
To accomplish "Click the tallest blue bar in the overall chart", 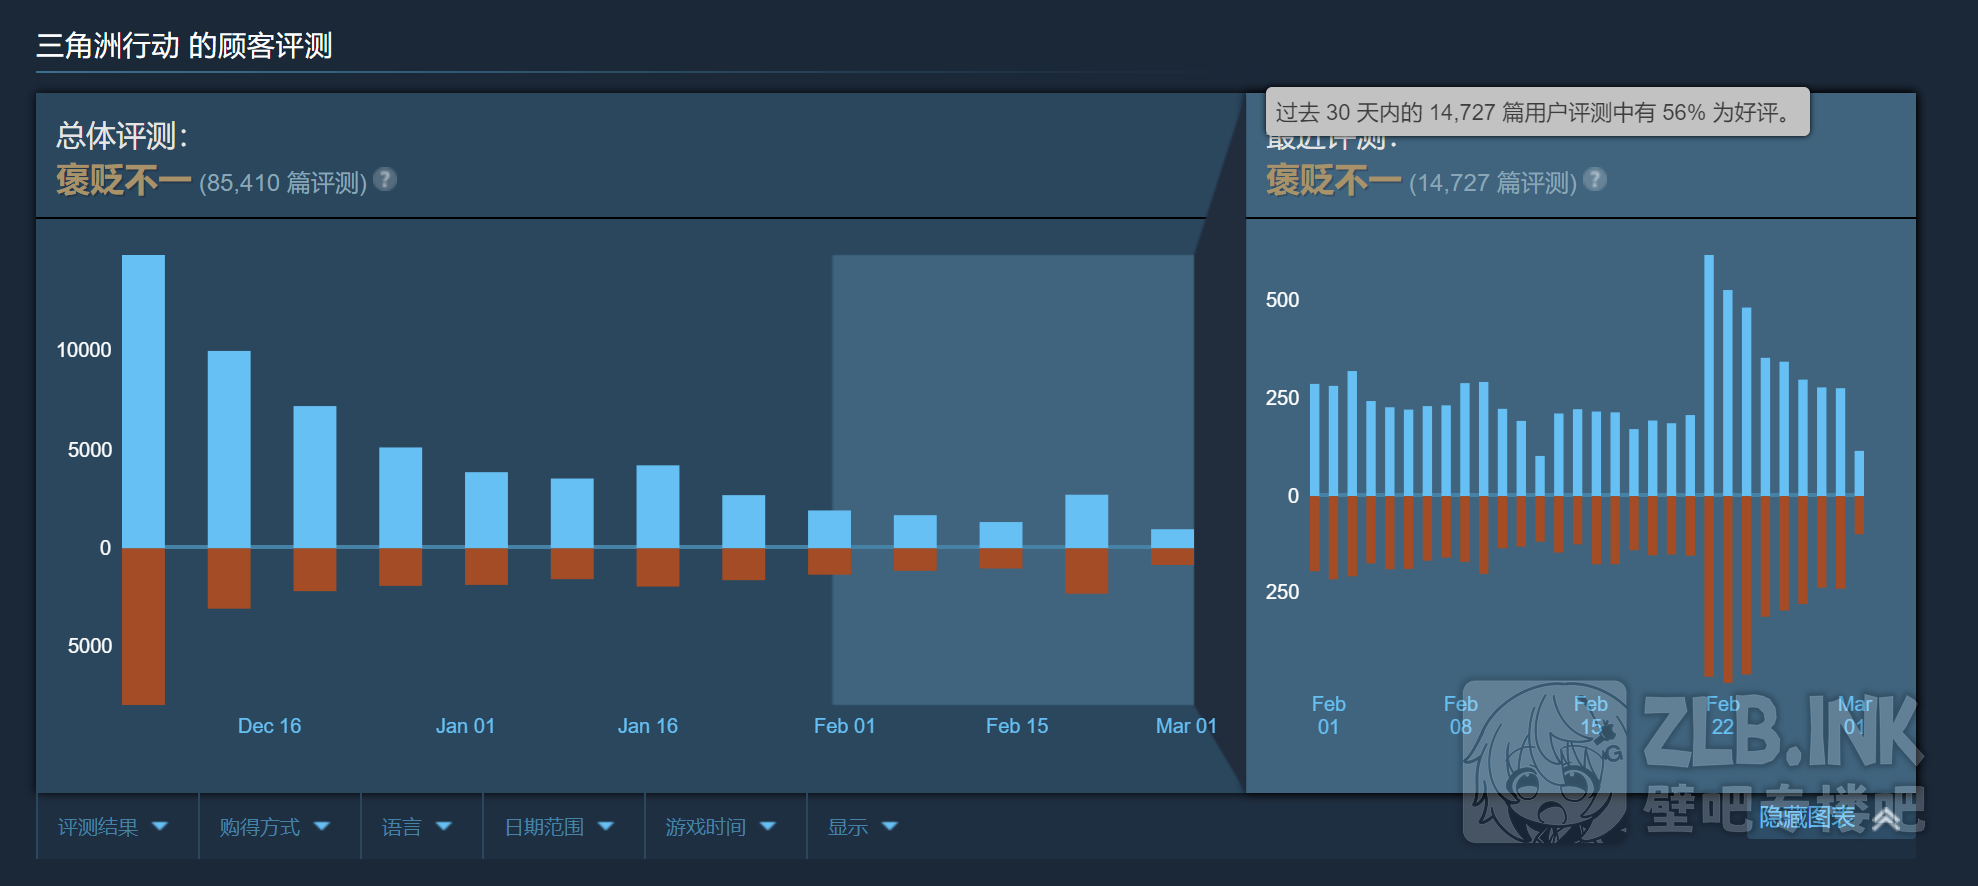I will click(143, 400).
